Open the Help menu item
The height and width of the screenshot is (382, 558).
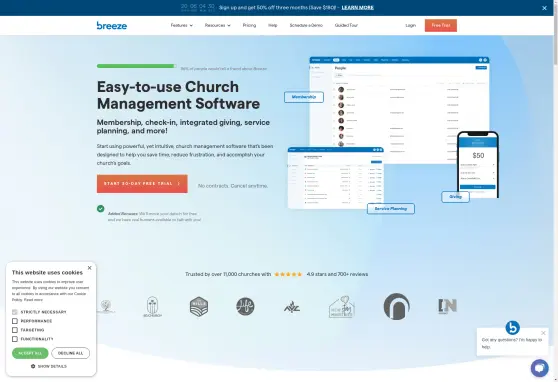click(x=273, y=25)
